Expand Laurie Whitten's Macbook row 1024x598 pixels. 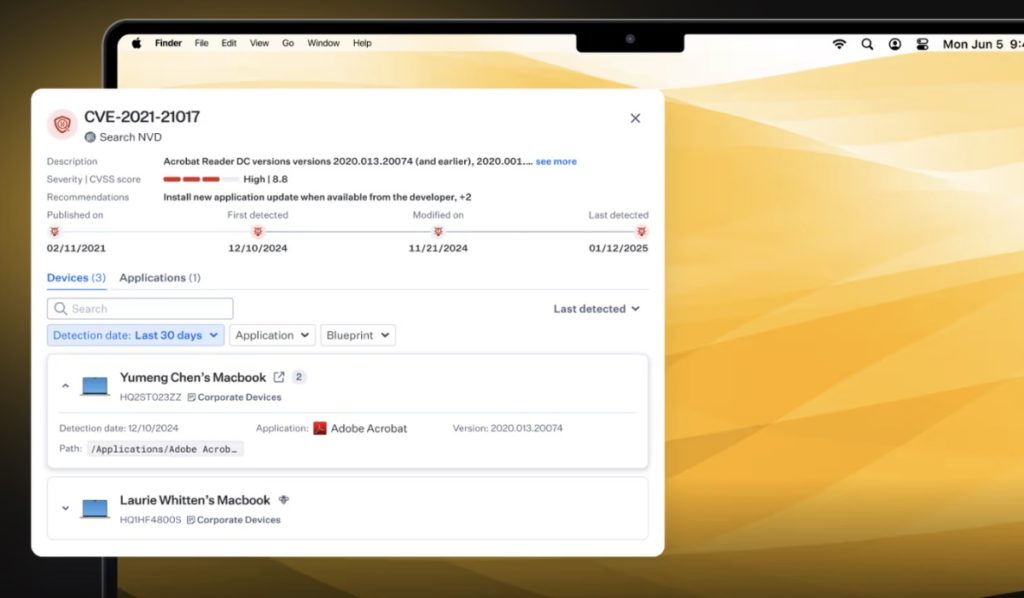coord(66,508)
